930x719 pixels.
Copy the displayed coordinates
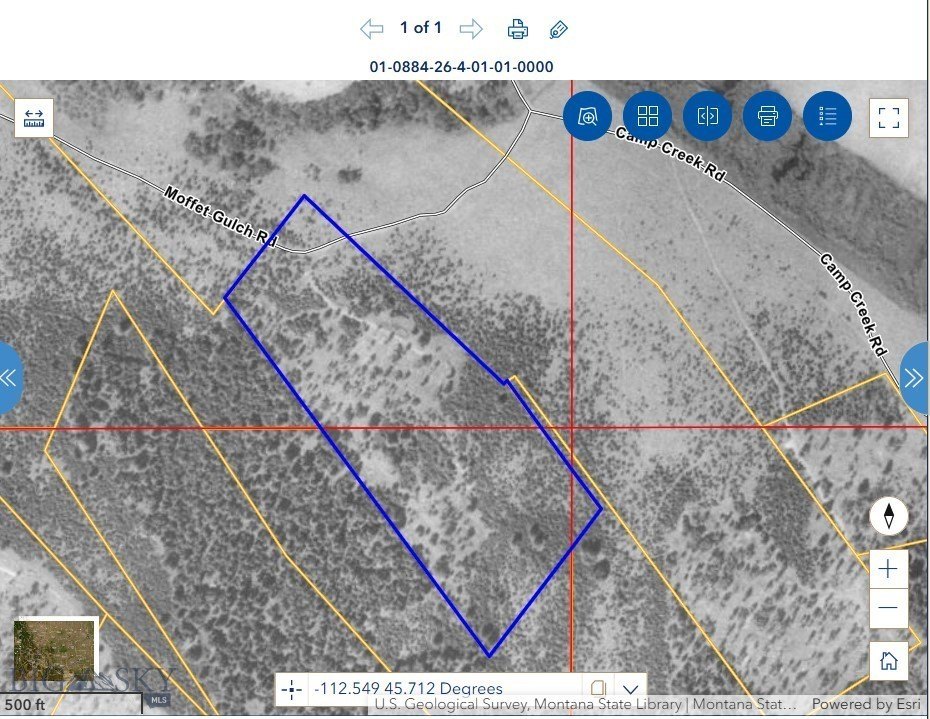coord(598,689)
